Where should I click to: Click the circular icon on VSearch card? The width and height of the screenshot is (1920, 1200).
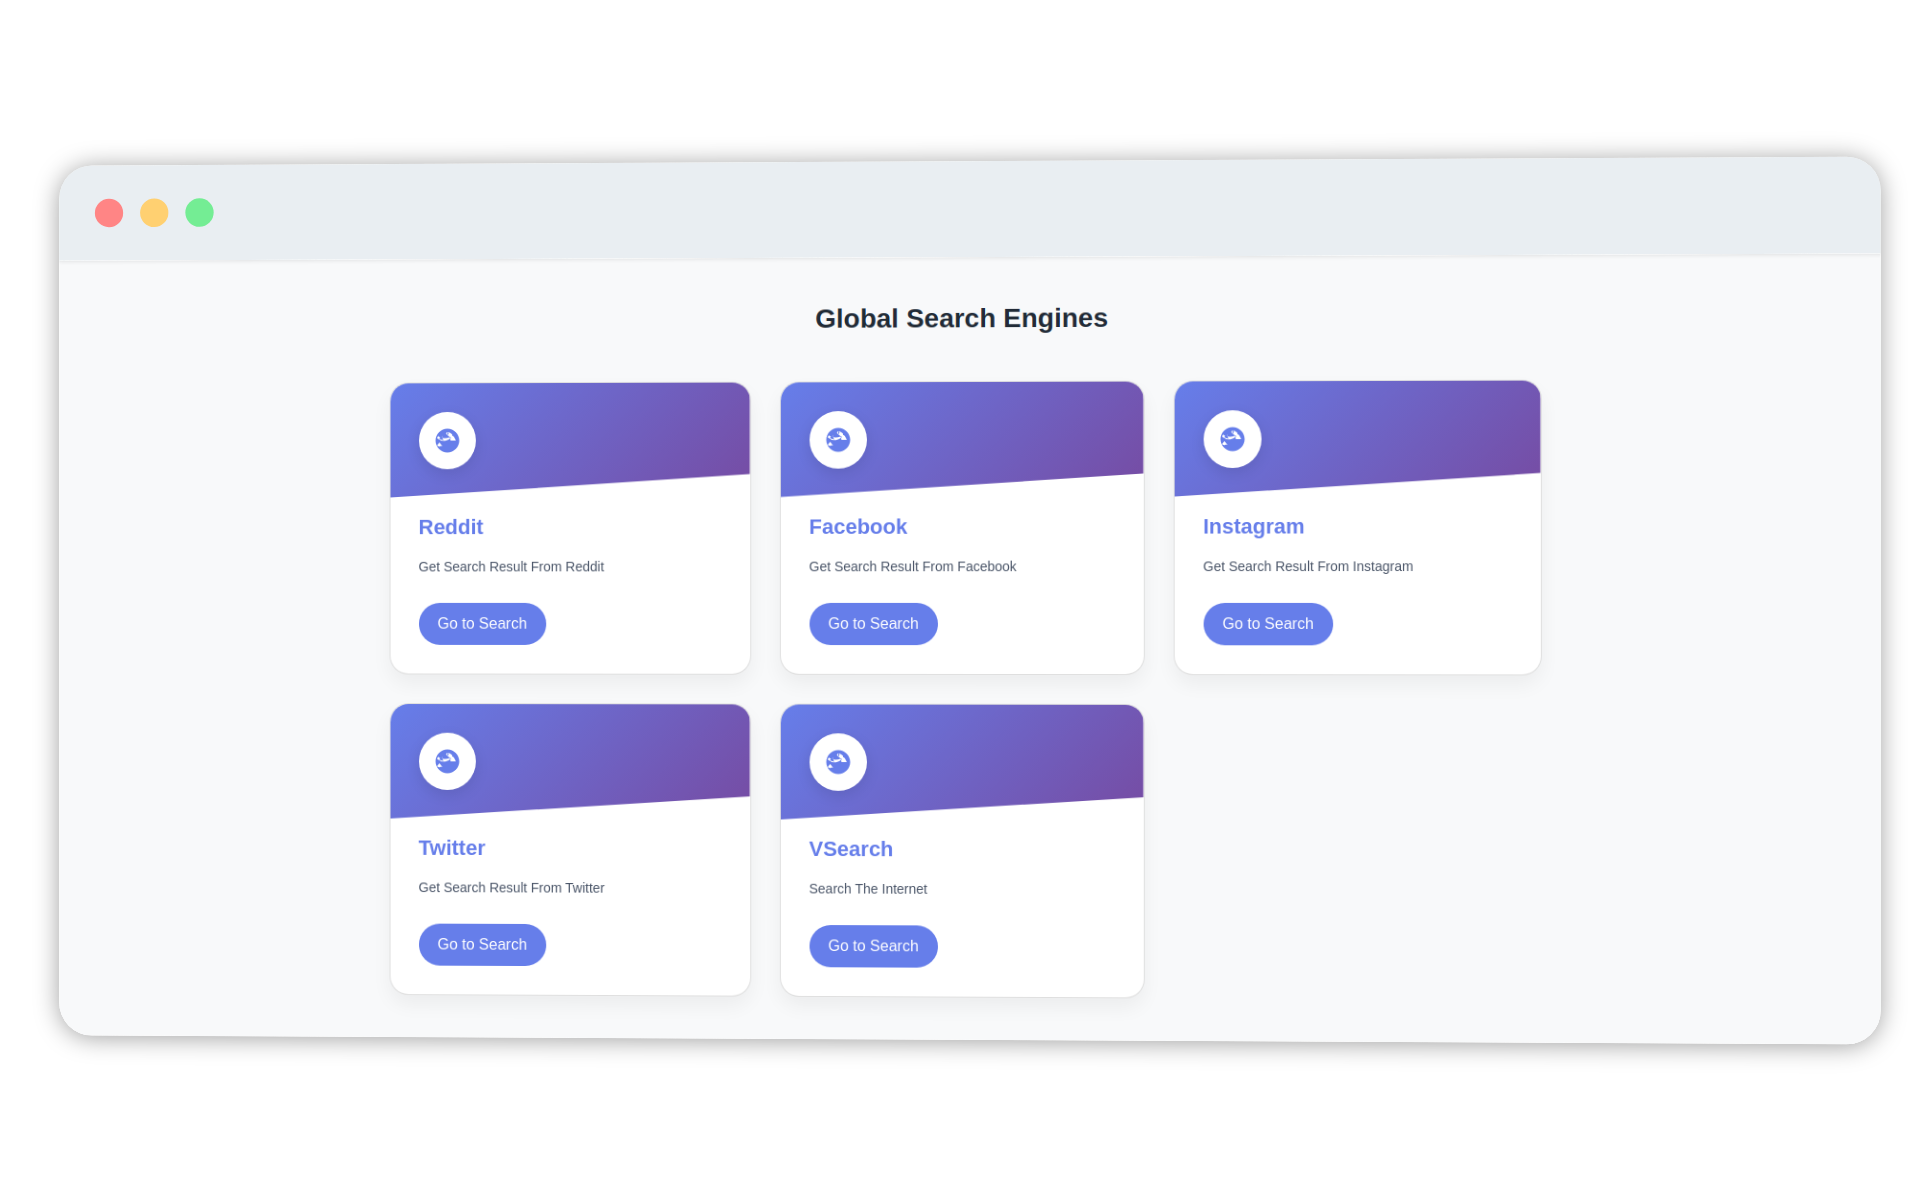tap(839, 762)
